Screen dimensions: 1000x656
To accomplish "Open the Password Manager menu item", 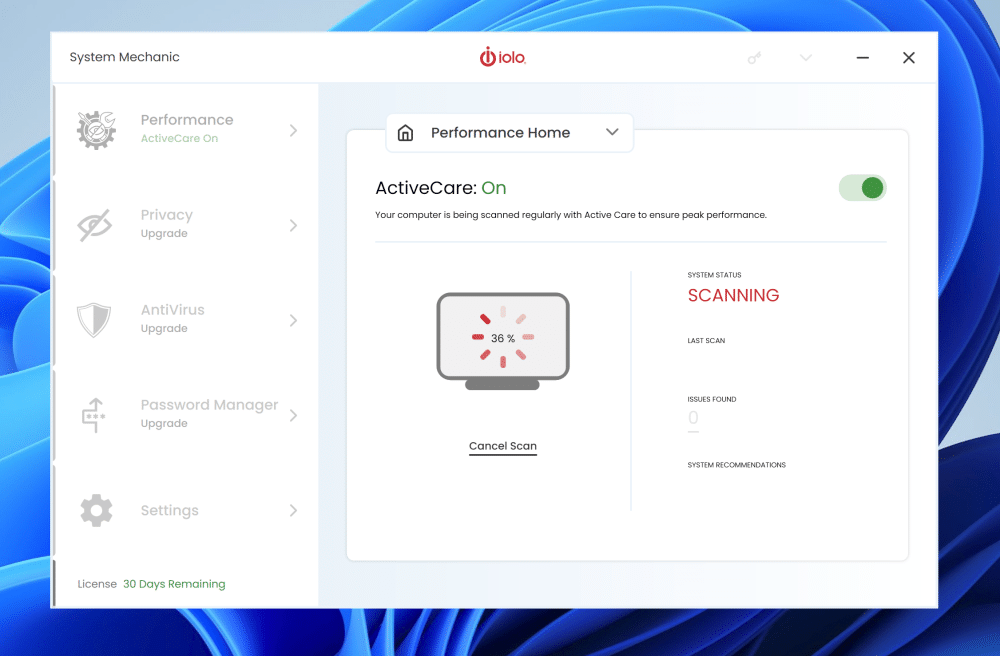I will coord(209,405).
